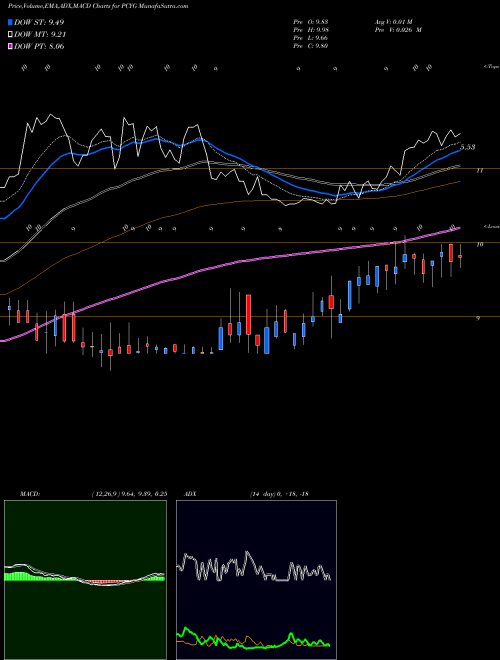Screen dimensions: 500x660
Task: Click the 5.53 label on the blue EMA line
Action: [x=468, y=147]
